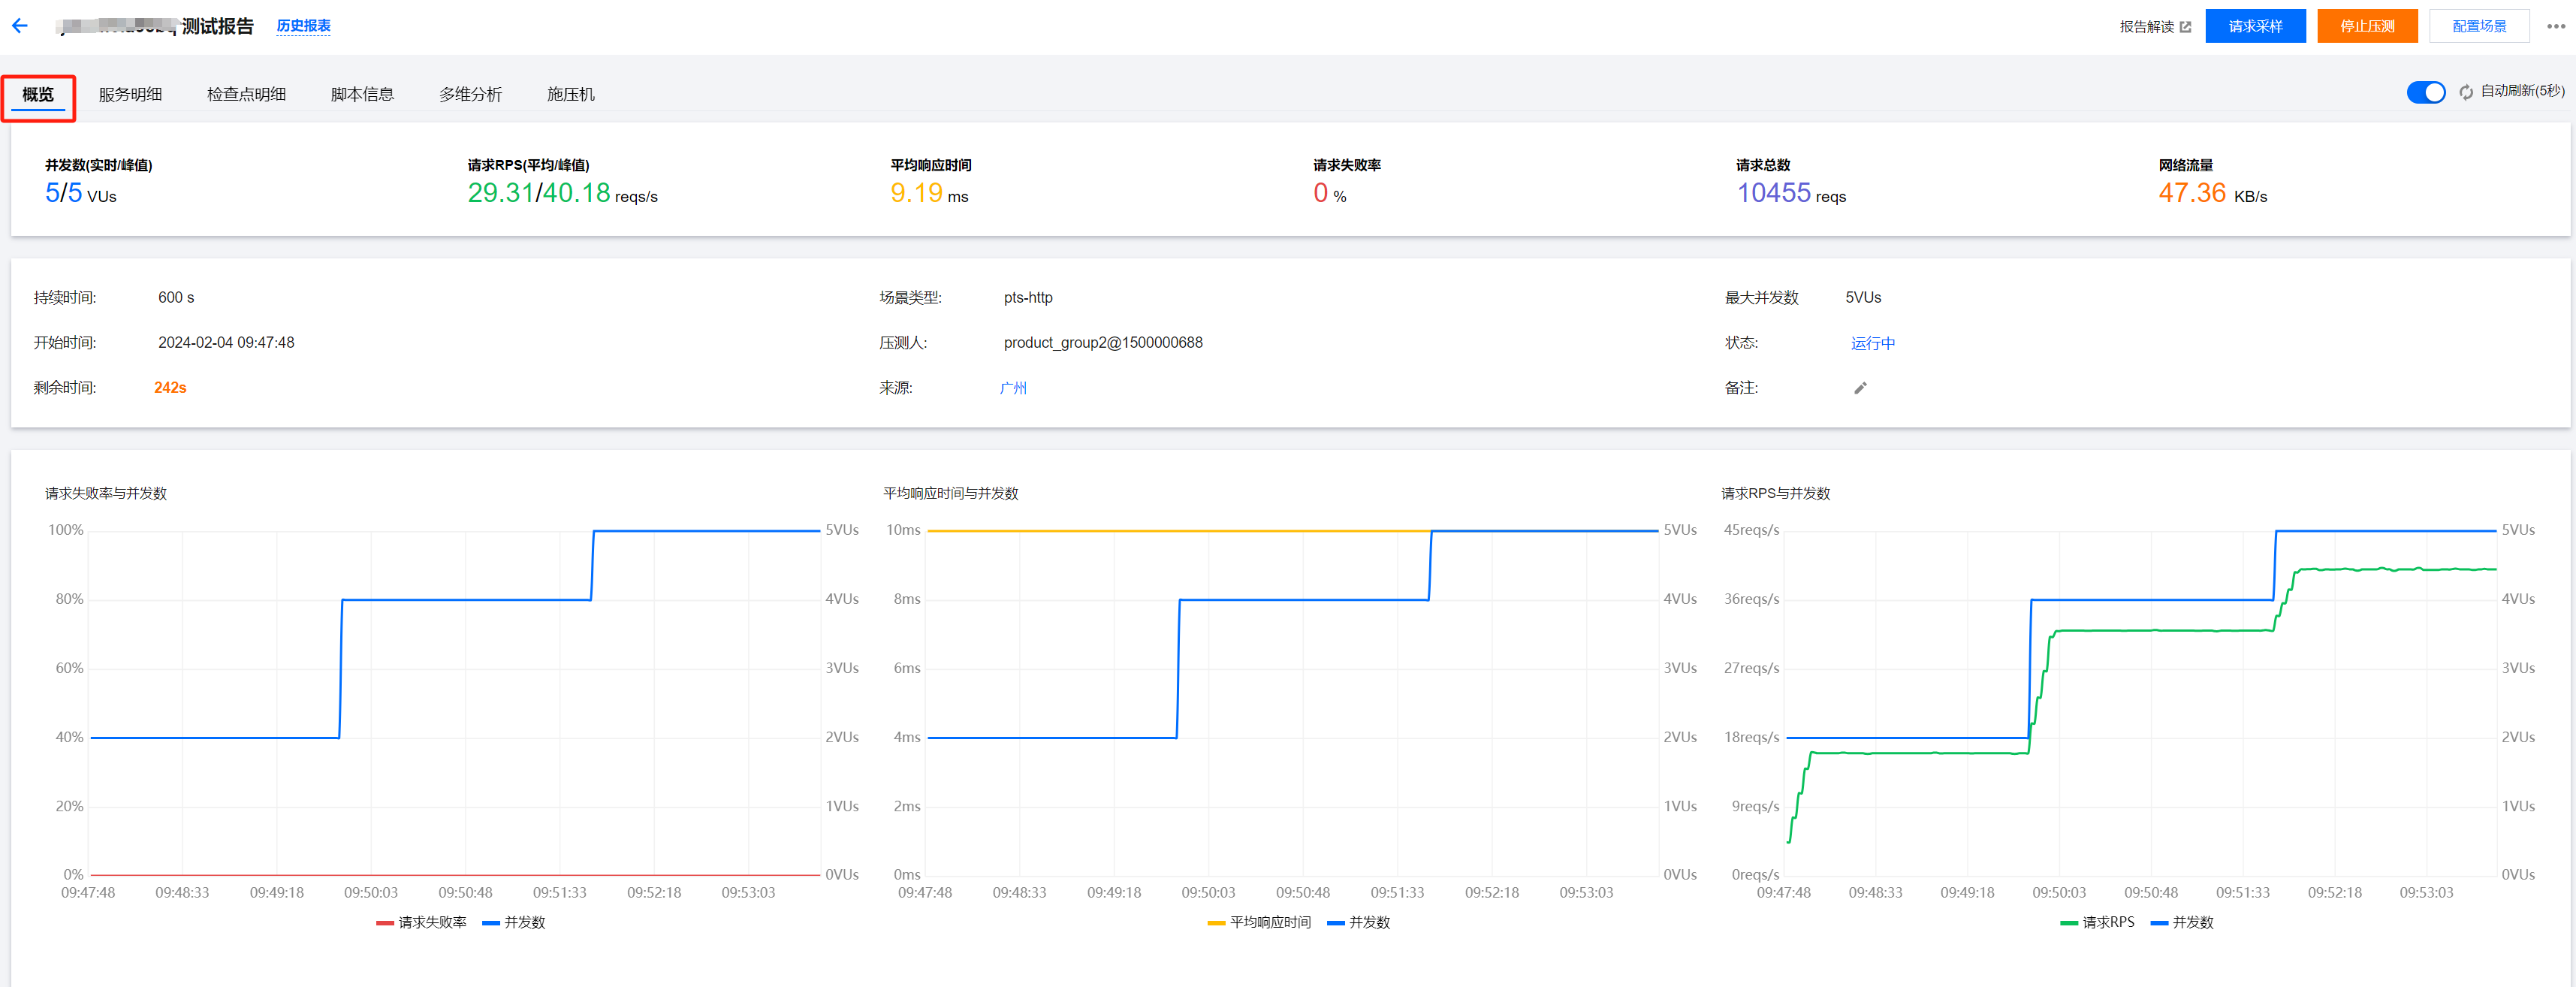Switch to the 服务明细 tab
The height and width of the screenshot is (987, 2576).
[130, 94]
